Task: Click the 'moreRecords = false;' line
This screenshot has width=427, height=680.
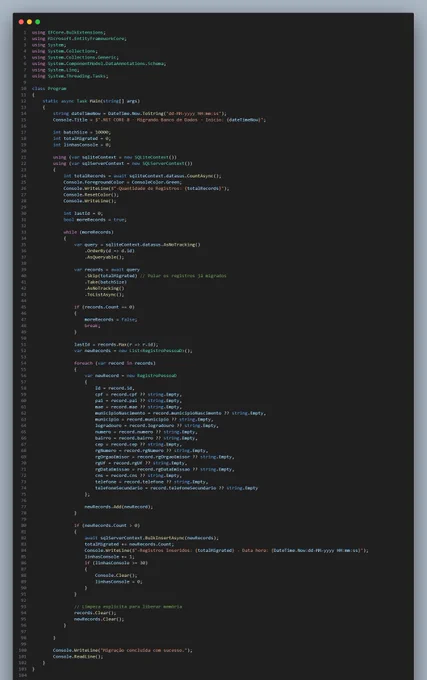Action: (x=111, y=320)
